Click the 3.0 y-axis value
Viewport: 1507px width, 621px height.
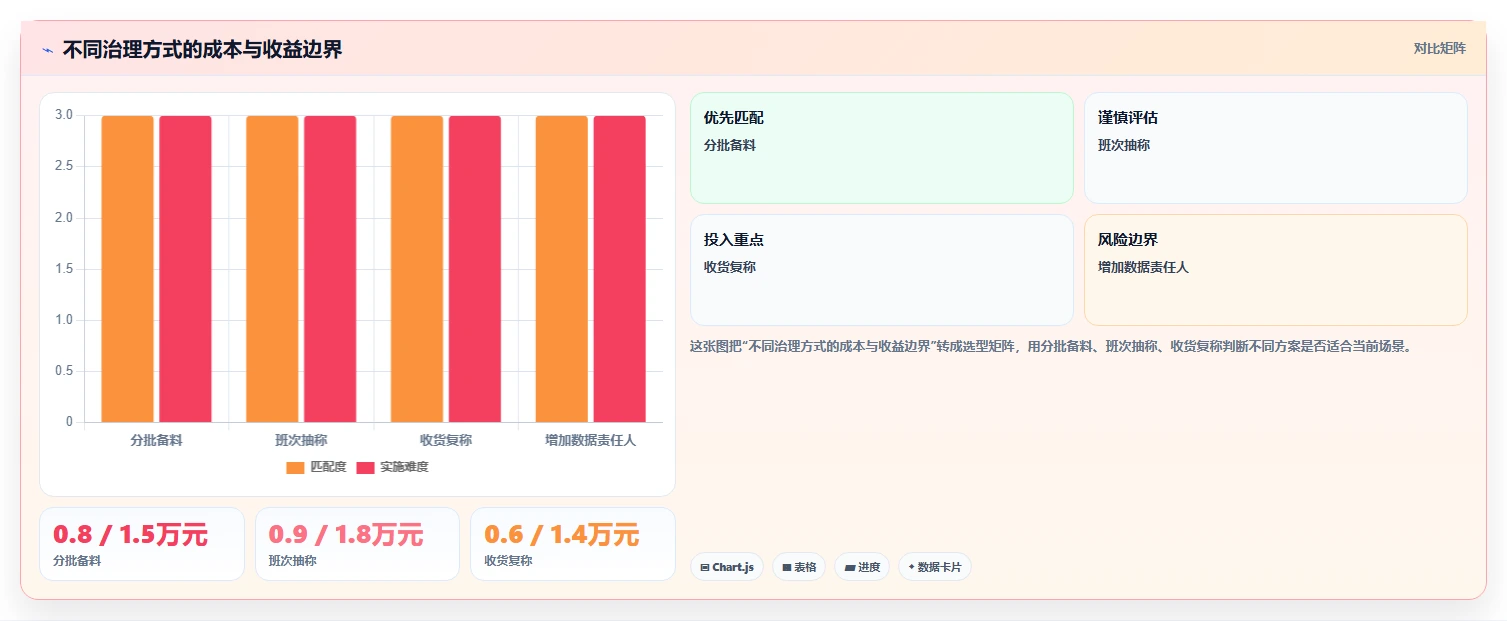click(x=64, y=115)
